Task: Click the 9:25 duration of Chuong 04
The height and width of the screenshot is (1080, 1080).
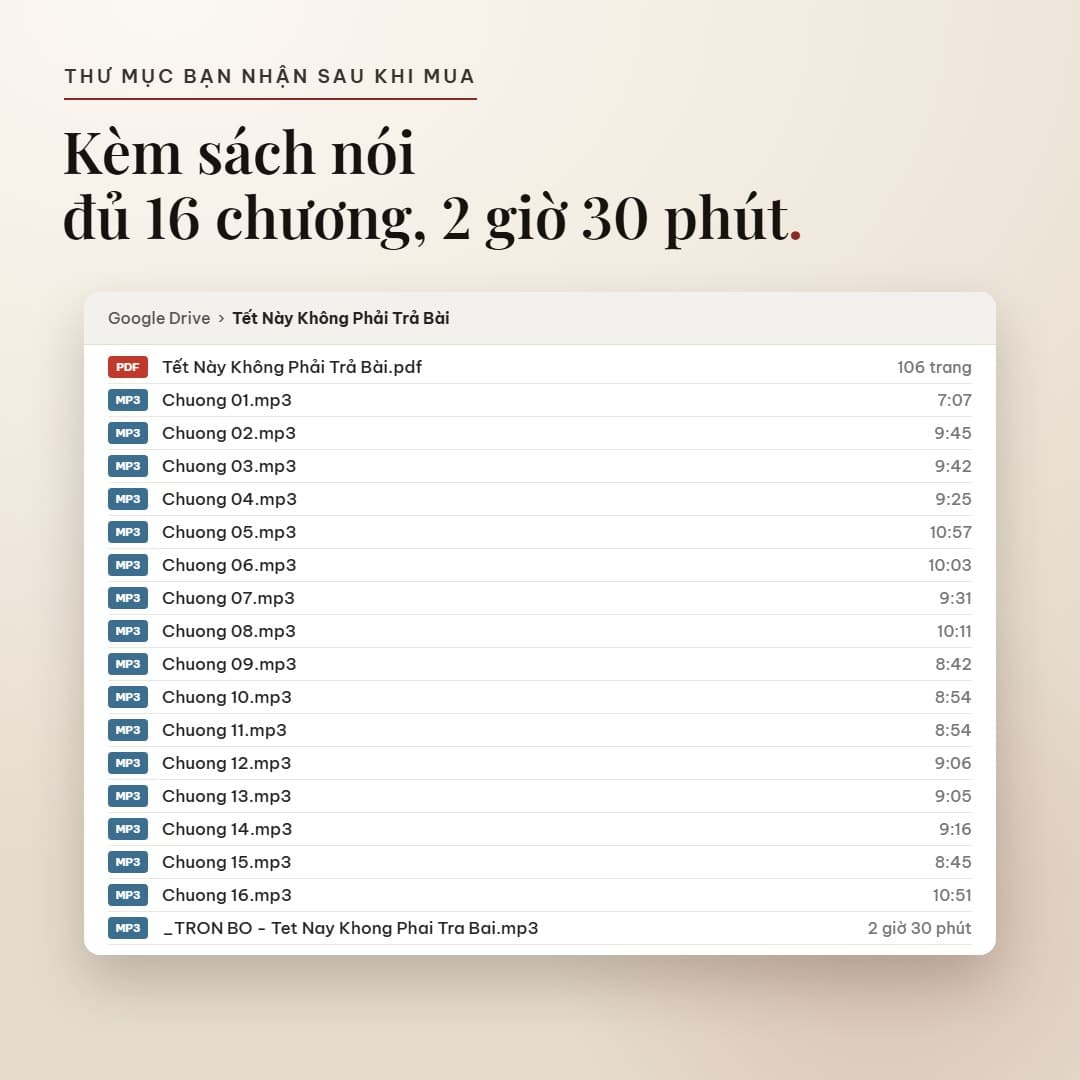Action: 953,499
